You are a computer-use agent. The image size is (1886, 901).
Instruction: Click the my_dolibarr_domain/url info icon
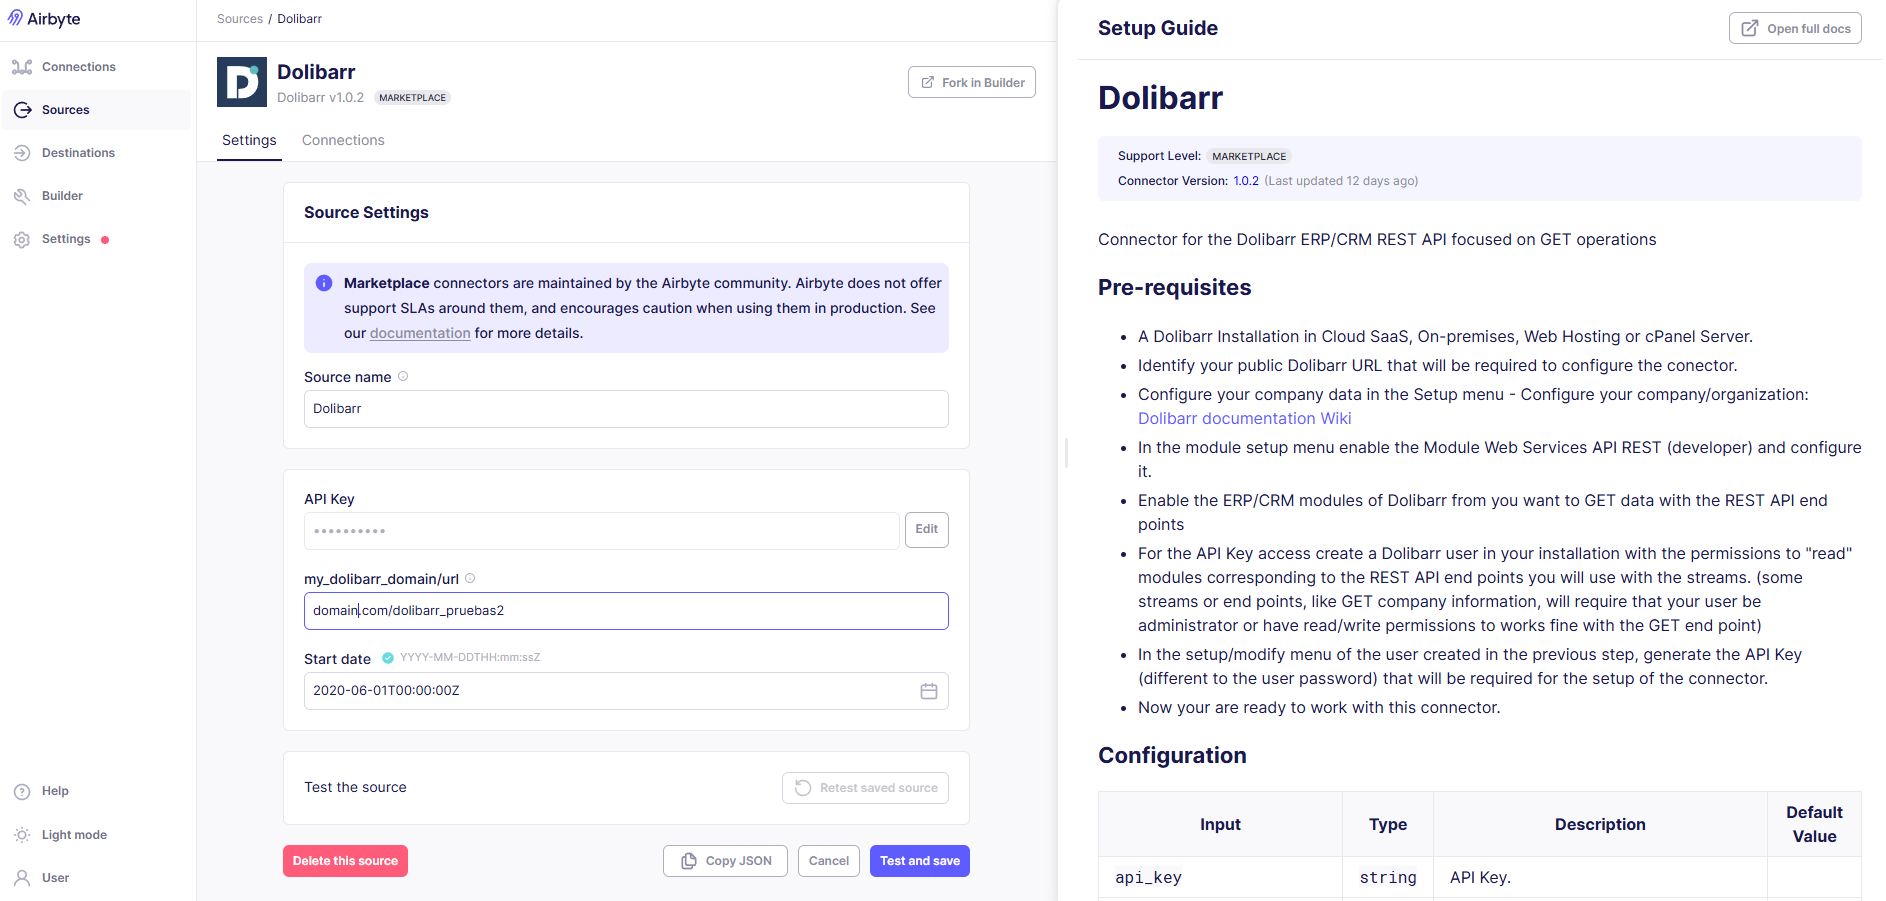pos(470,578)
